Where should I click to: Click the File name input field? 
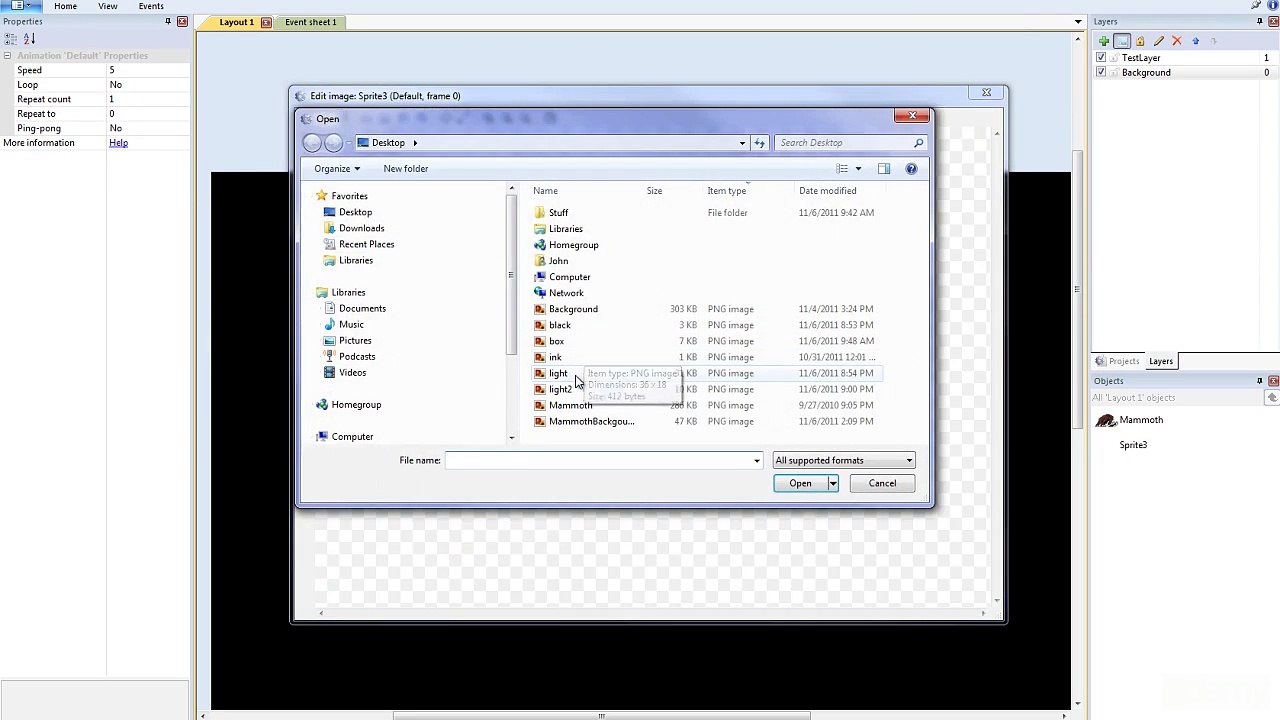[603, 460]
